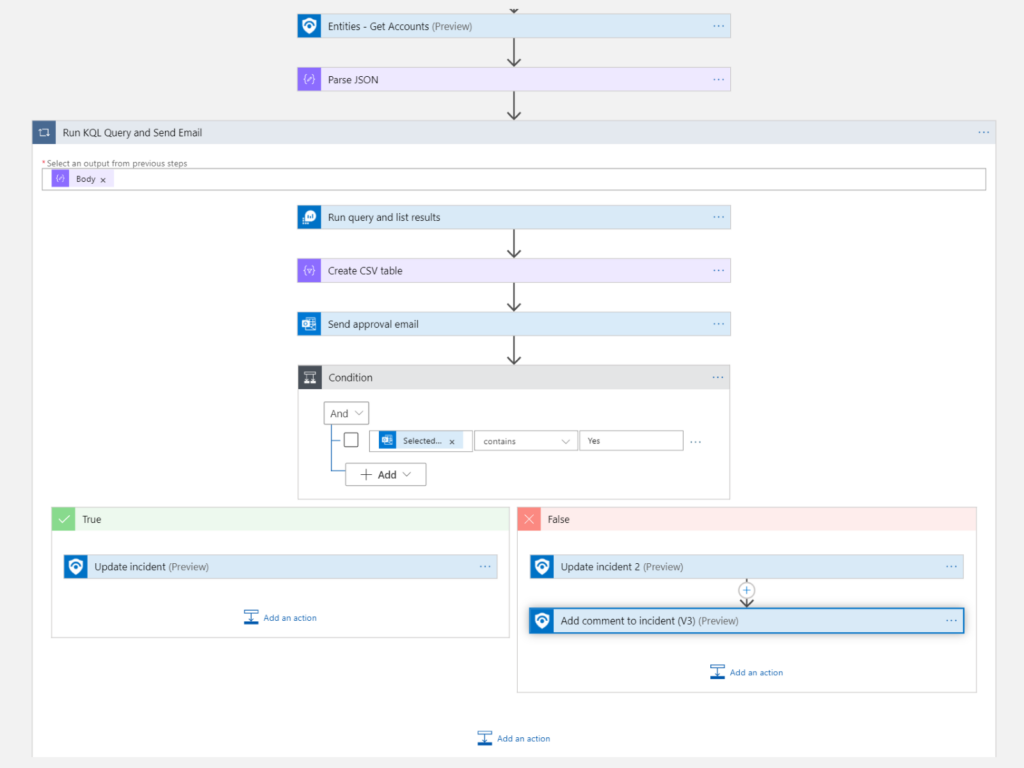1024x768 pixels.
Task: Expand the Add dropdown in Condition
Action: (386, 475)
